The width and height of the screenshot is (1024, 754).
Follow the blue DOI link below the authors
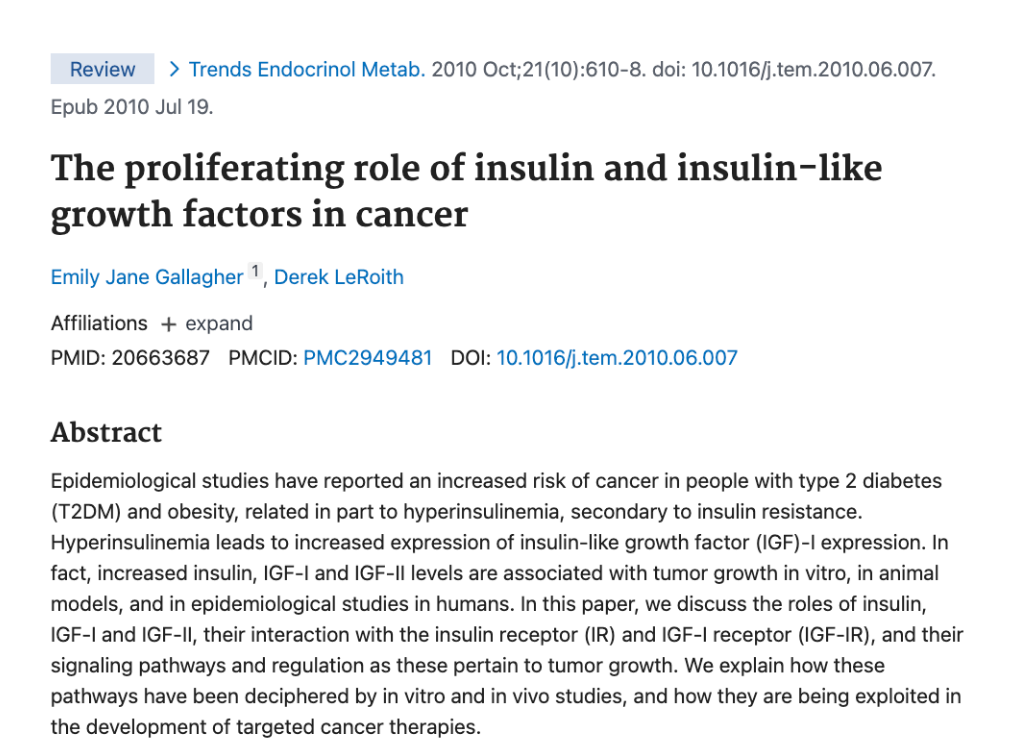[617, 357]
